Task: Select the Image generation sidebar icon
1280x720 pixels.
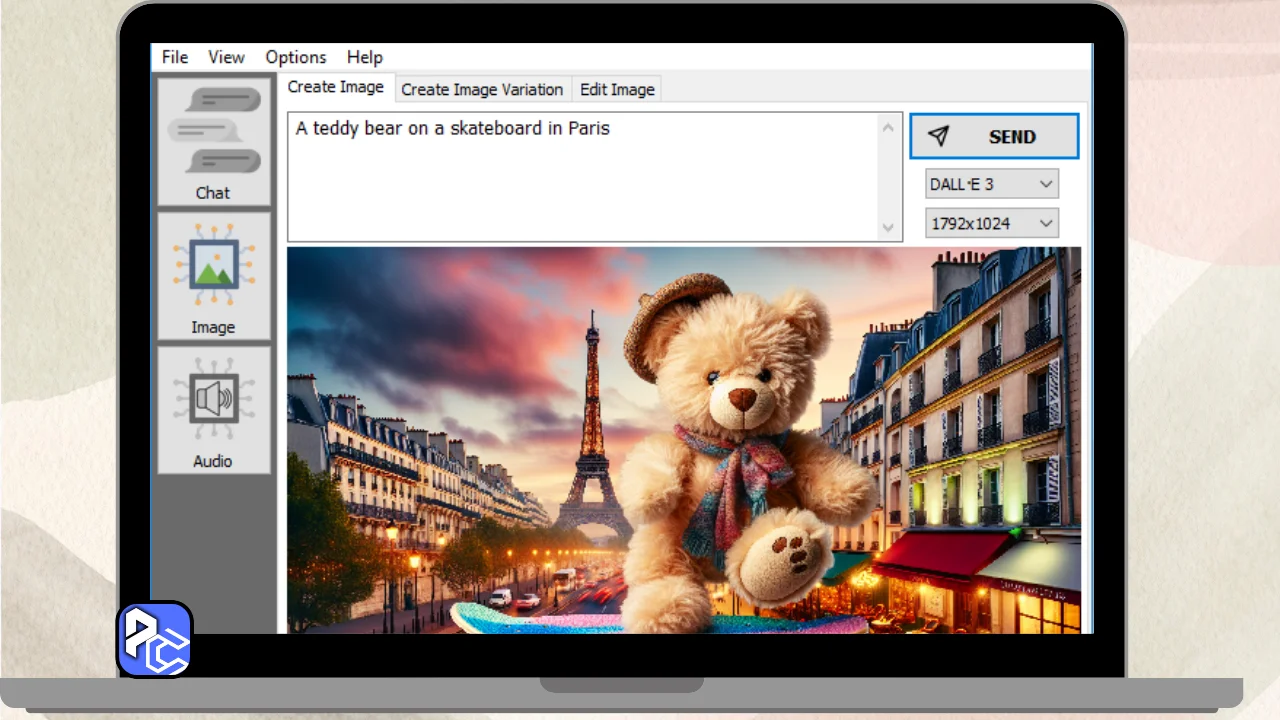Action: coord(213,276)
